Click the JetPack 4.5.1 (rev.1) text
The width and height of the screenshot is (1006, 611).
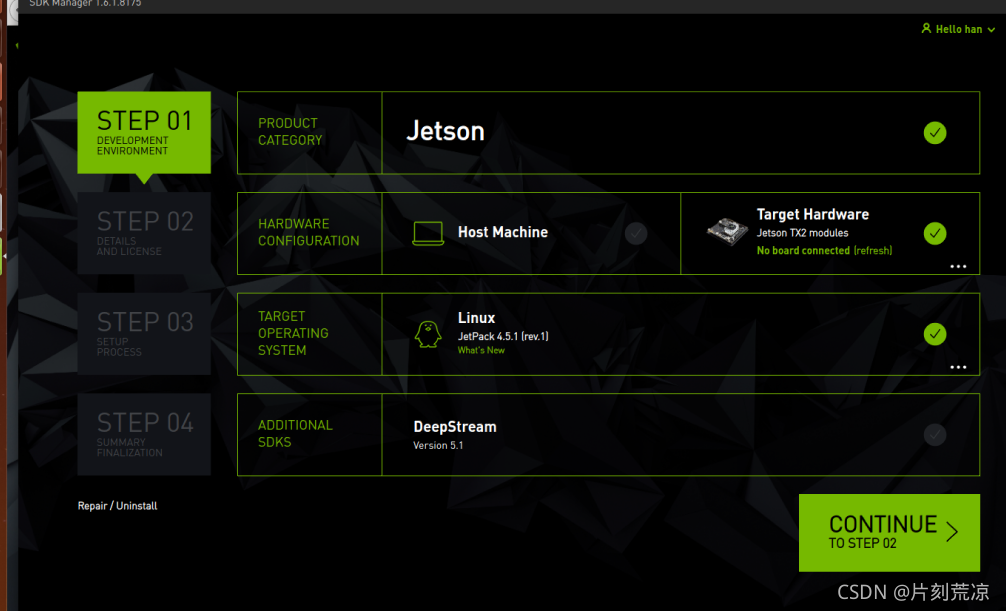(503, 336)
